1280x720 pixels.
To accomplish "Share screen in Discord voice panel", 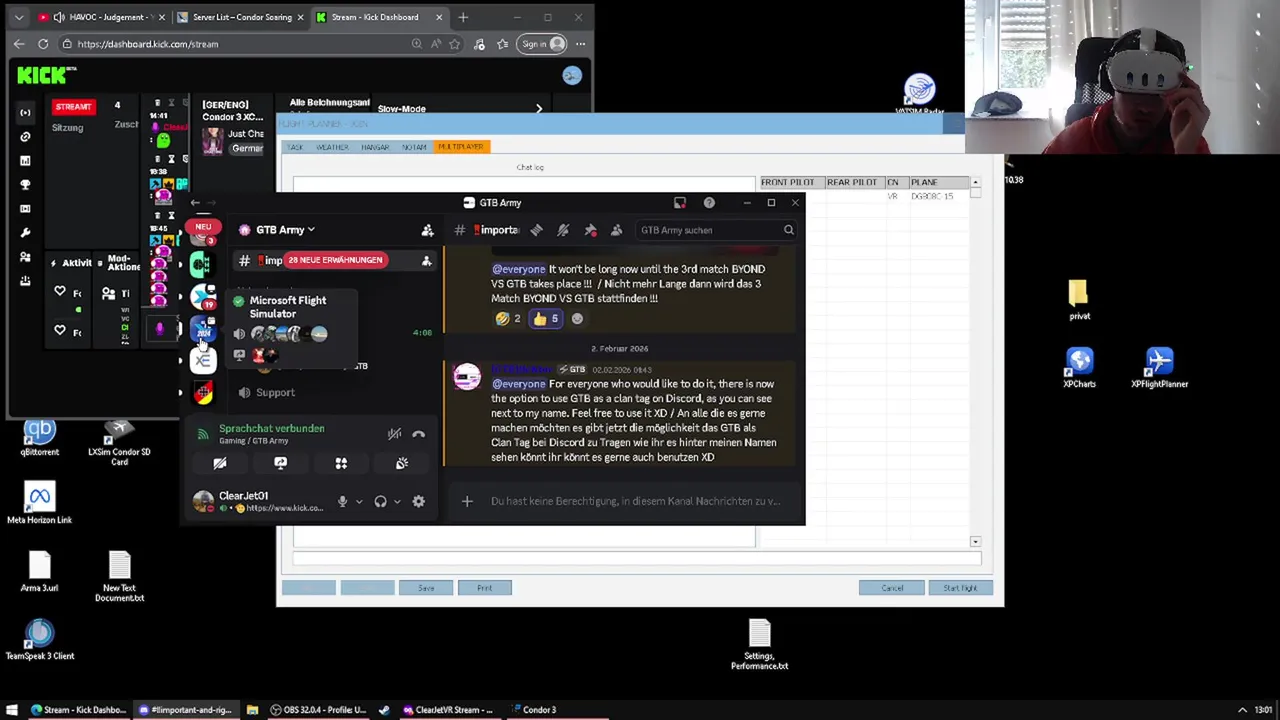I will tap(280, 463).
